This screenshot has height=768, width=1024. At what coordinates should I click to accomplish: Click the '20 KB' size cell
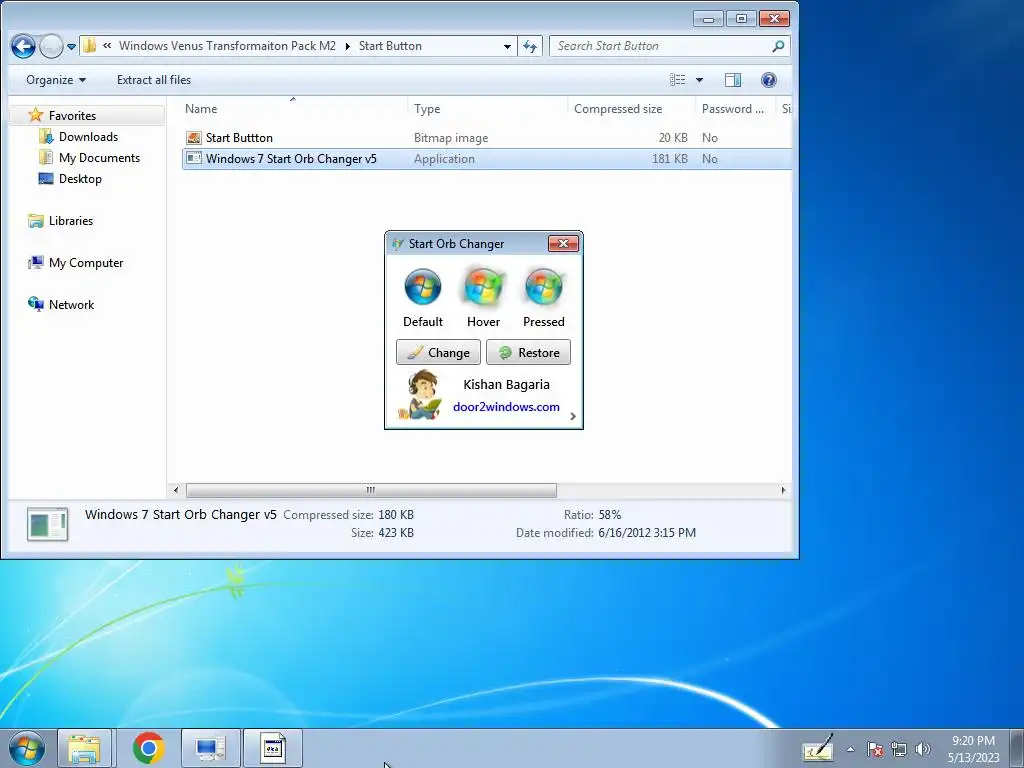pos(673,138)
